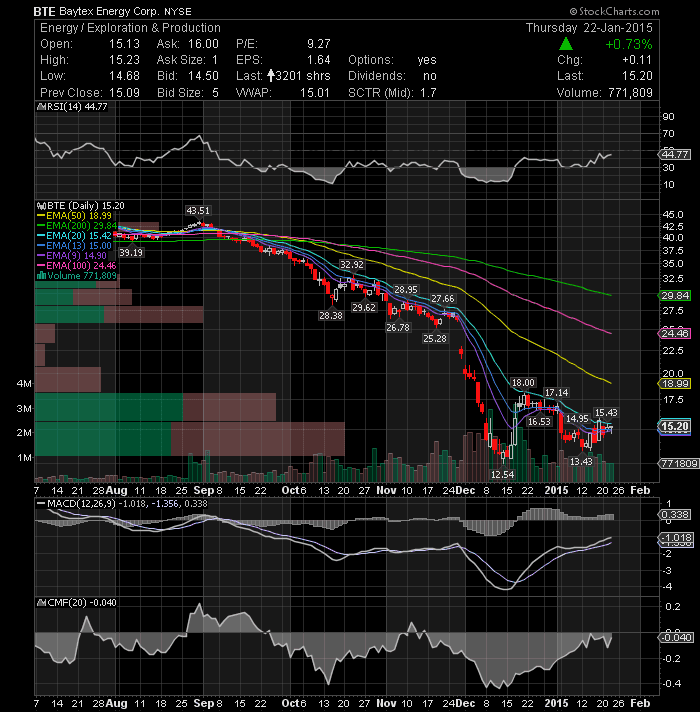The height and width of the screenshot is (712, 700).
Task: Click the Volume bars legend icon
Action: [x=41, y=275]
